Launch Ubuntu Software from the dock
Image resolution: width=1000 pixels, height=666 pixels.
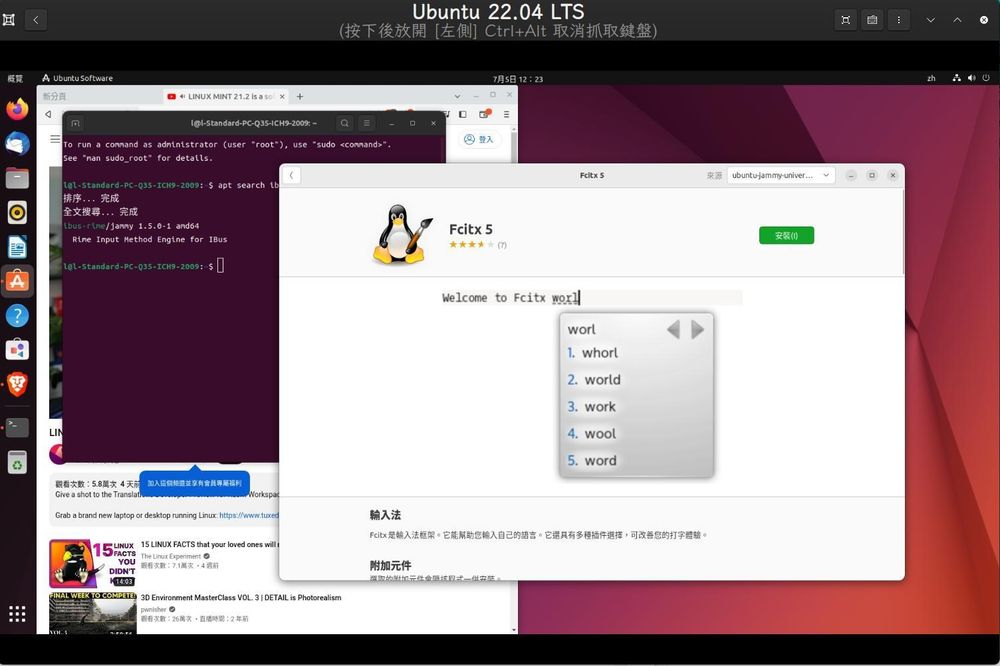click(16, 281)
